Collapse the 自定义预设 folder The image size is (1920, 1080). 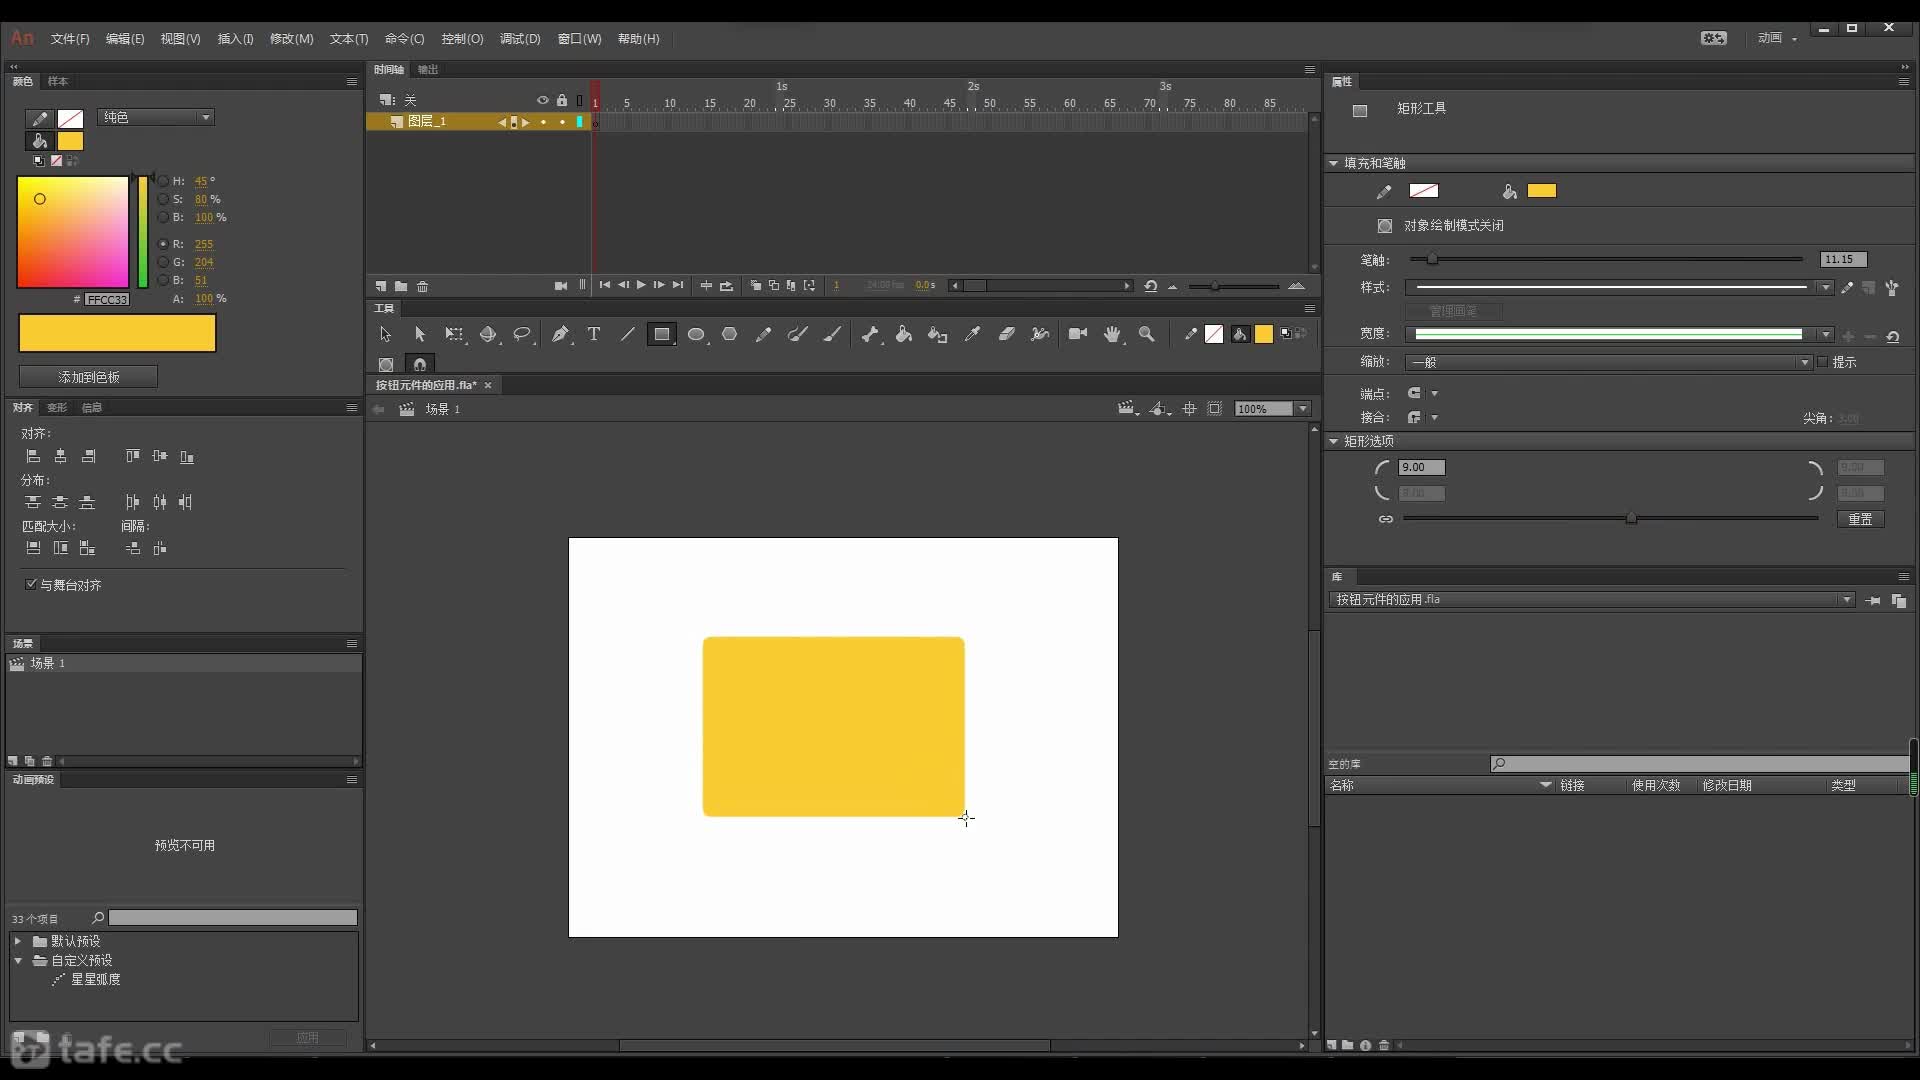click(17, 960)
